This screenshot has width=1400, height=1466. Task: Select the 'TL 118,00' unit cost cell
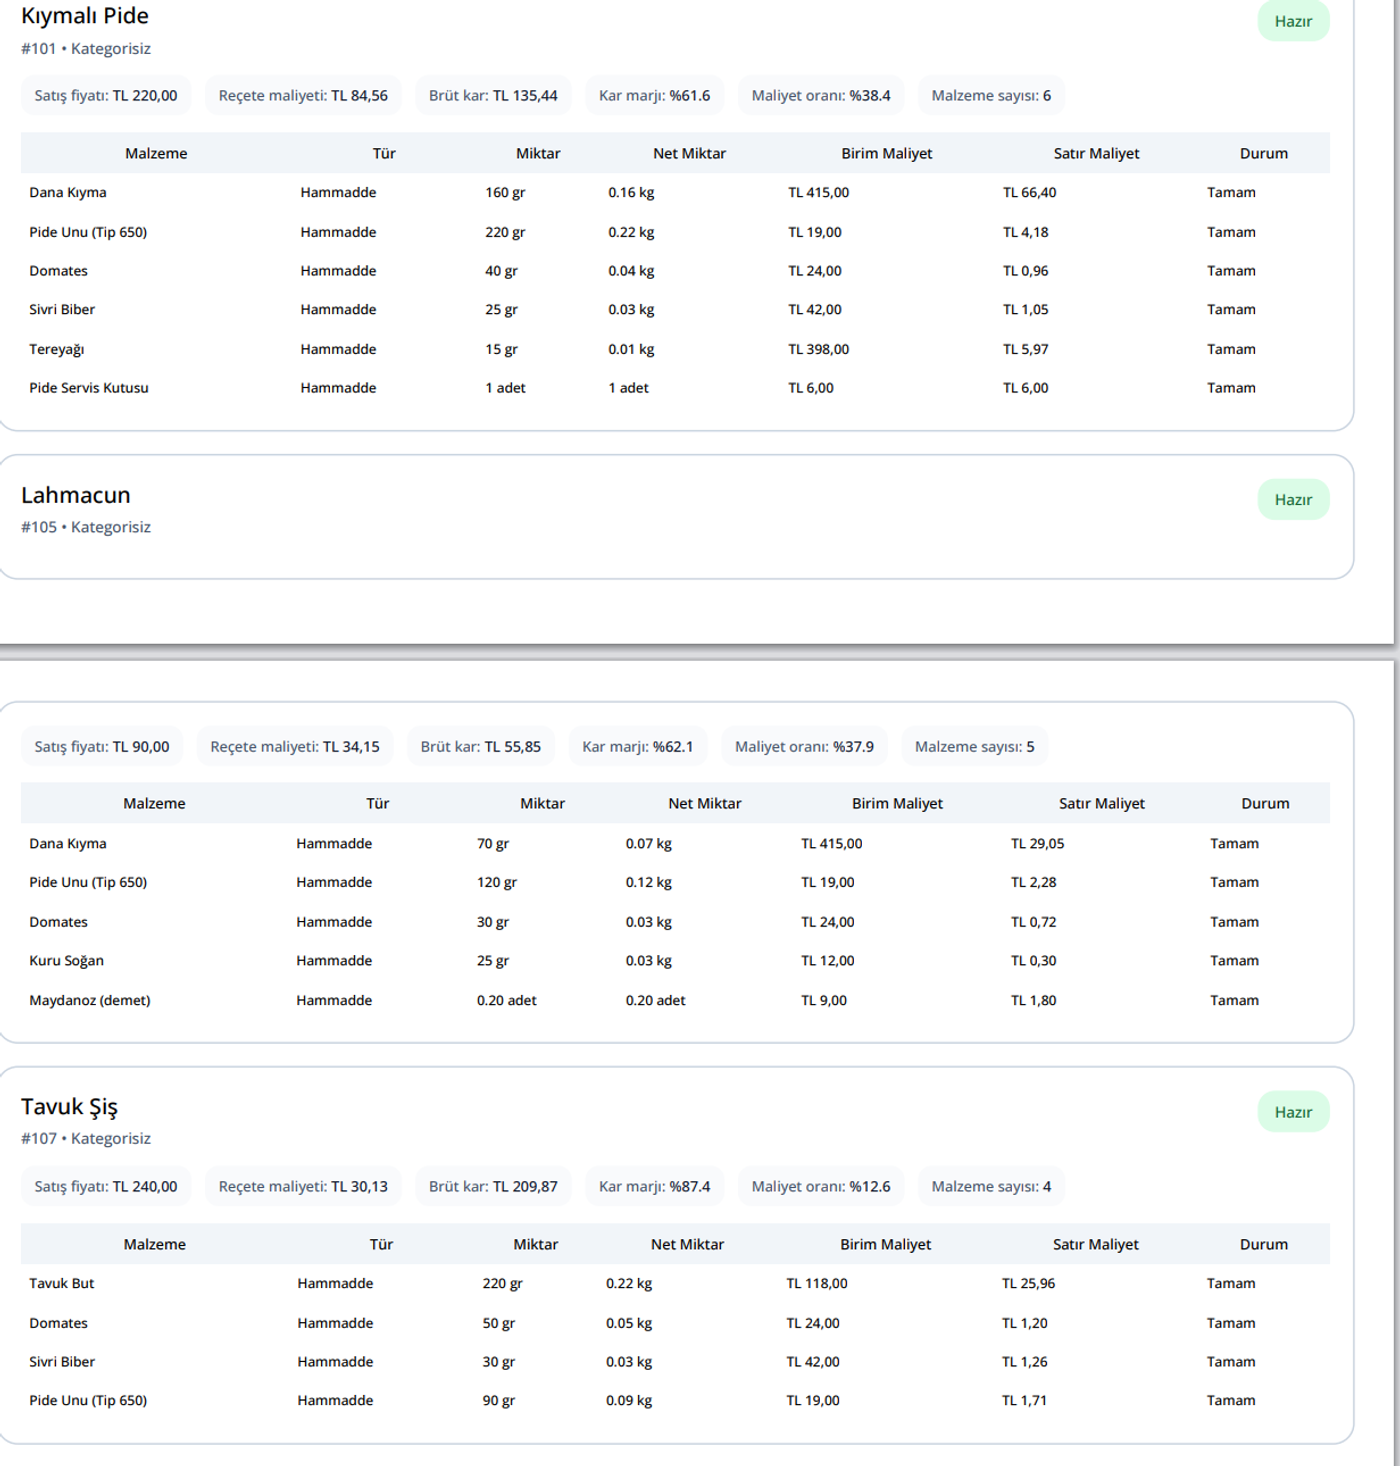click(817, 1284)
